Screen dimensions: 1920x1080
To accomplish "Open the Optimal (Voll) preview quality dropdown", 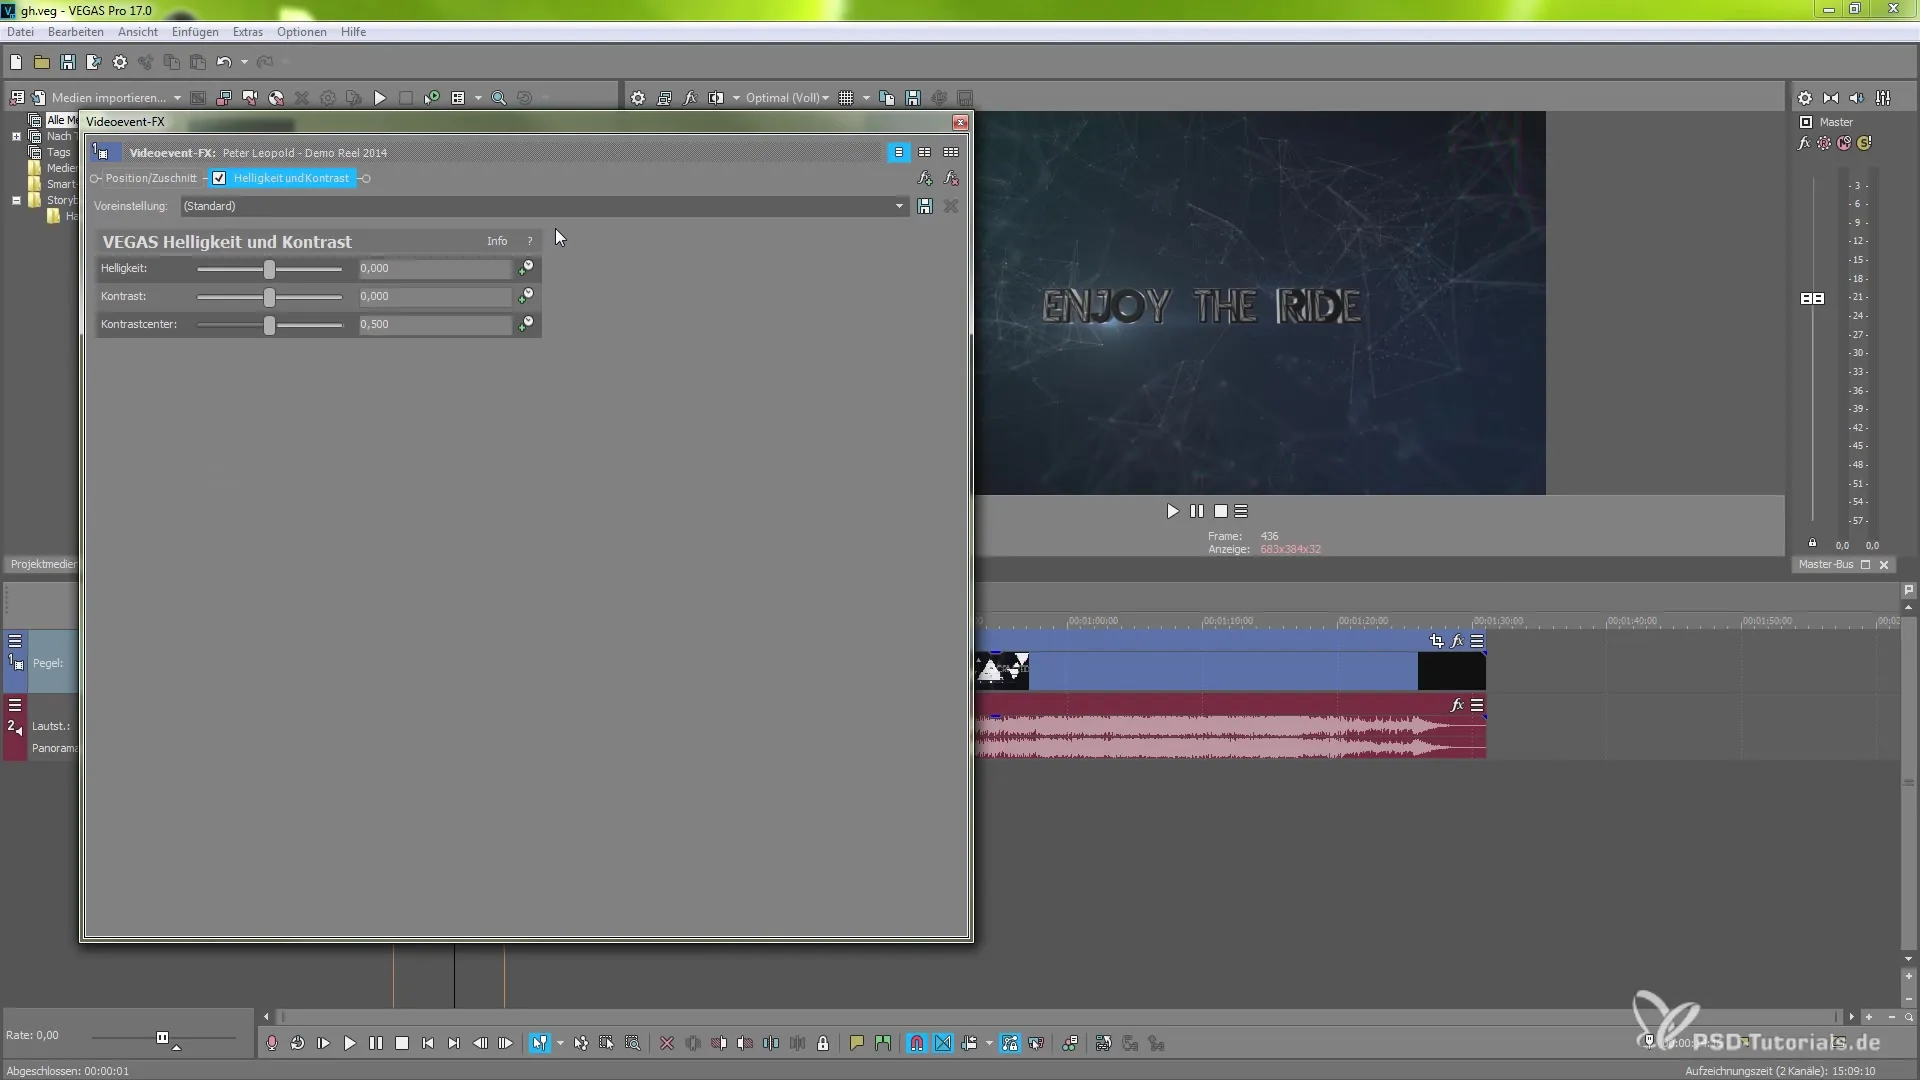I will coord(787,98).
